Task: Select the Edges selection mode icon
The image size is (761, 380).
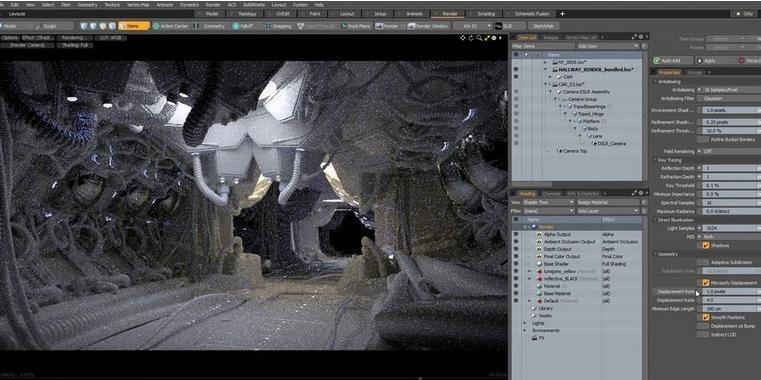Action: (93, 26)
